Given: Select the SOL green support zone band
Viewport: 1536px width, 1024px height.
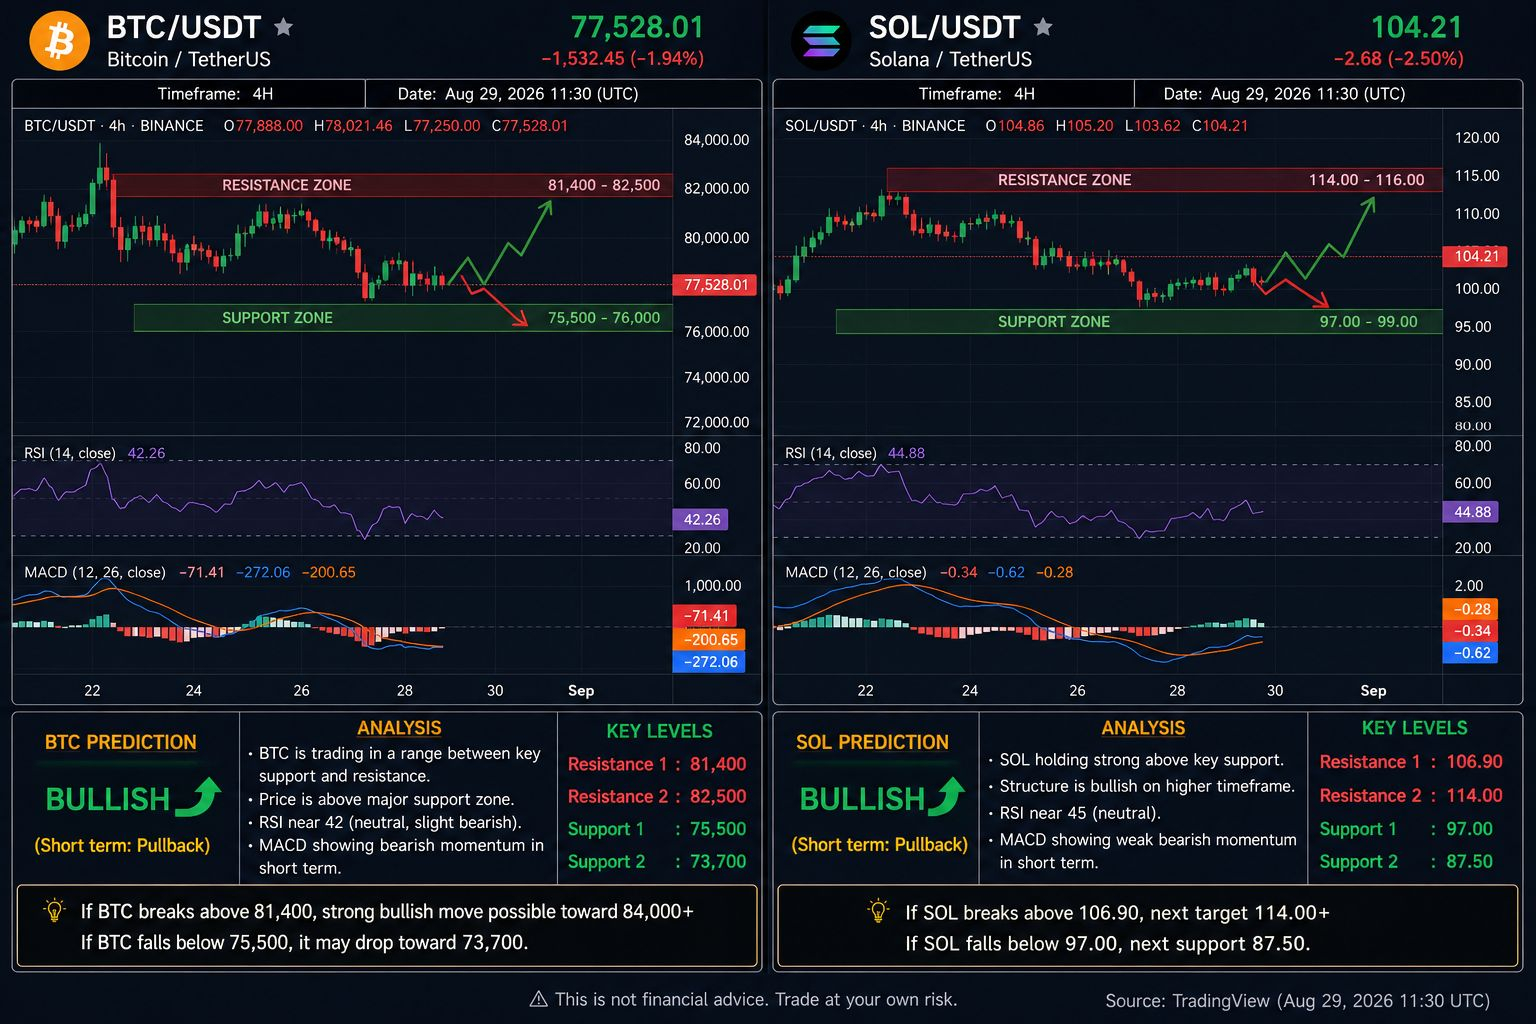Looking at the screenshot, I should point(1139,322).
